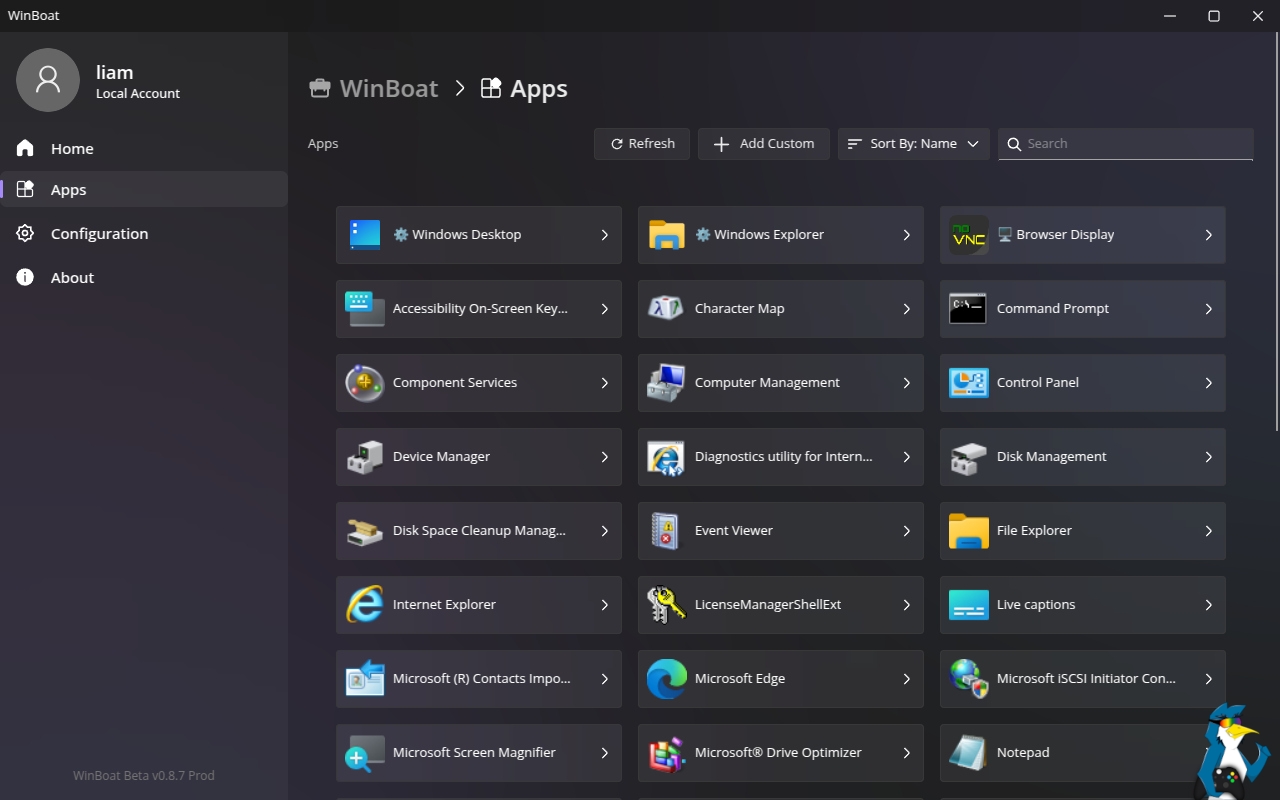Click the WinBoat breadcrumb link
This screenshot has width=1280, height=800.
[388, 89]
